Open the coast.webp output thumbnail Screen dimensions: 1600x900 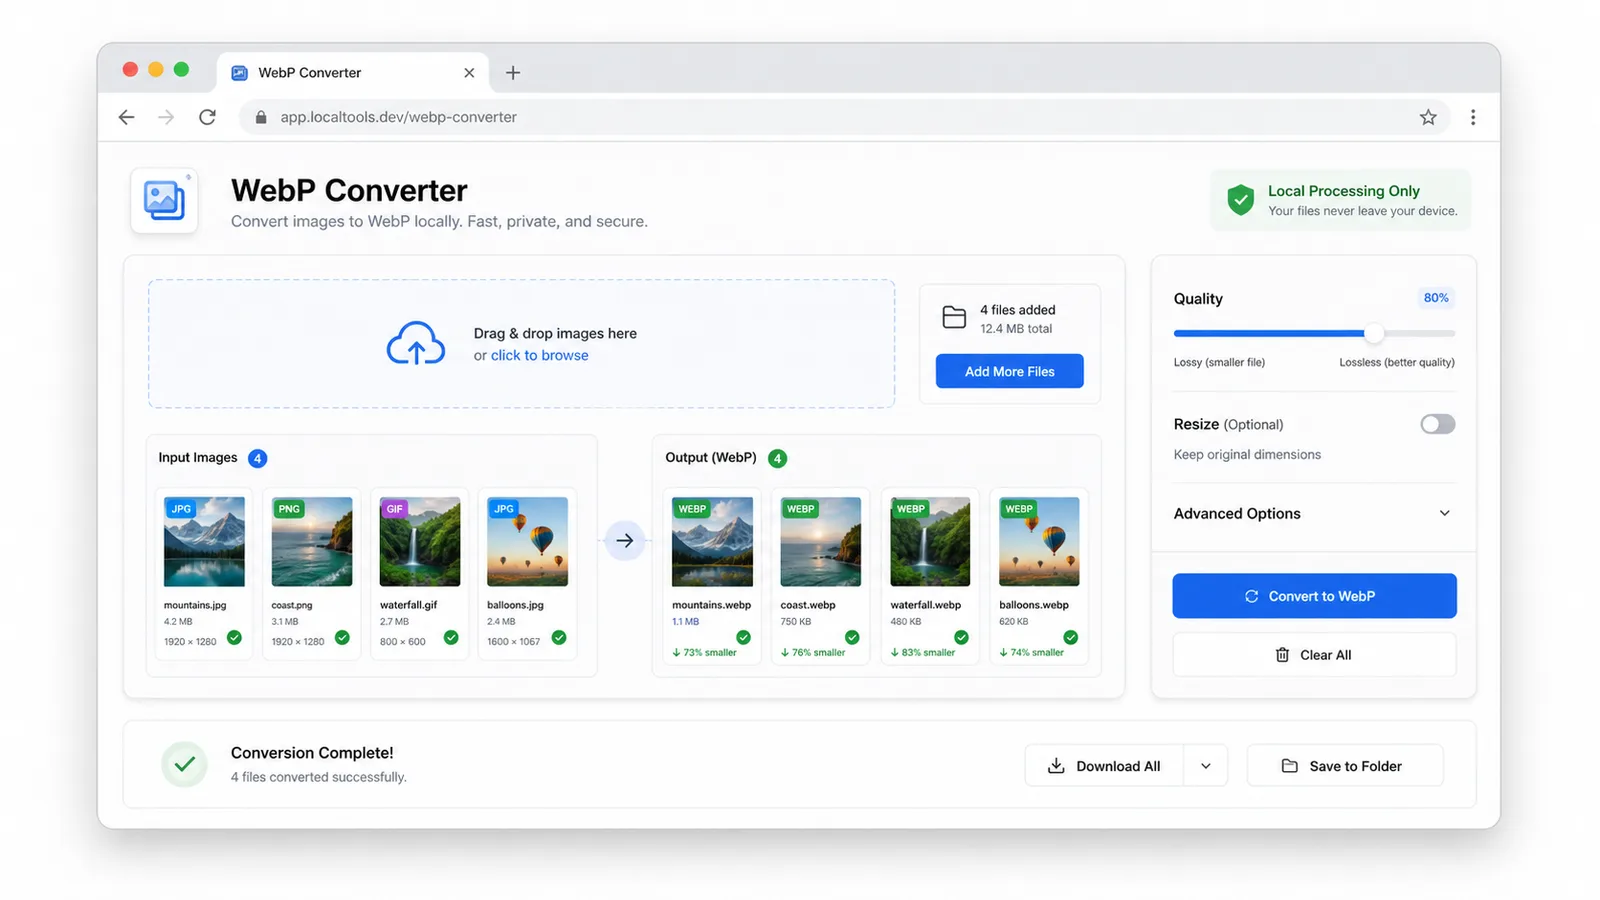821,541
